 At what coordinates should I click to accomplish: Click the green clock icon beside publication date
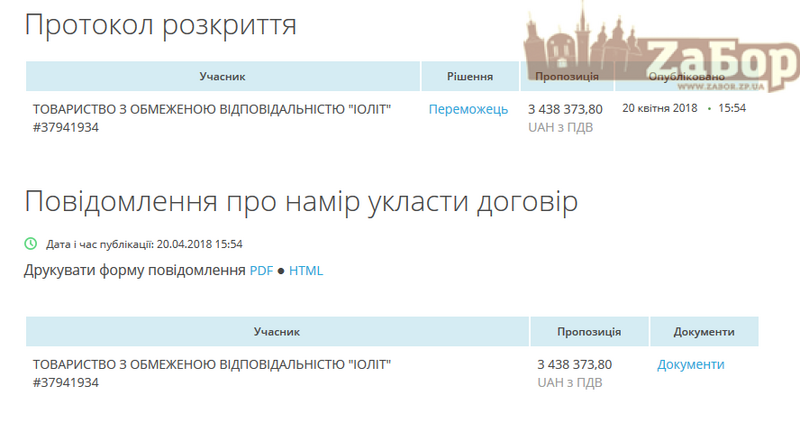coord(30,243)
